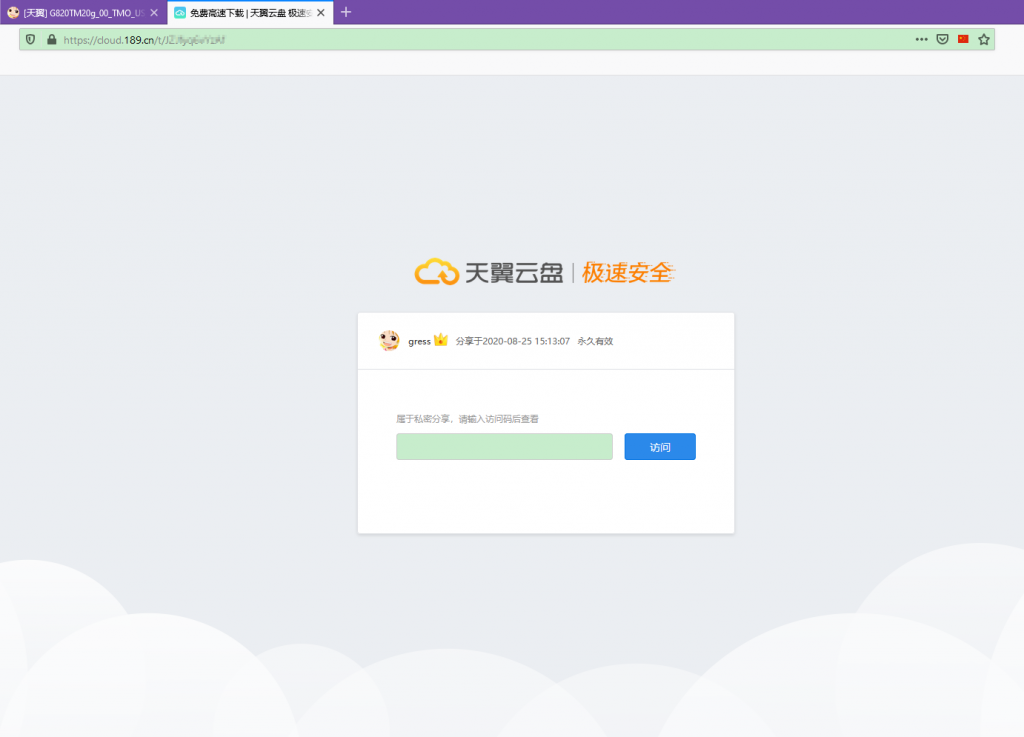Screen dimensions: 1024x737
Task: Click the tracking protection shield icon
Action: coord(30,40)
